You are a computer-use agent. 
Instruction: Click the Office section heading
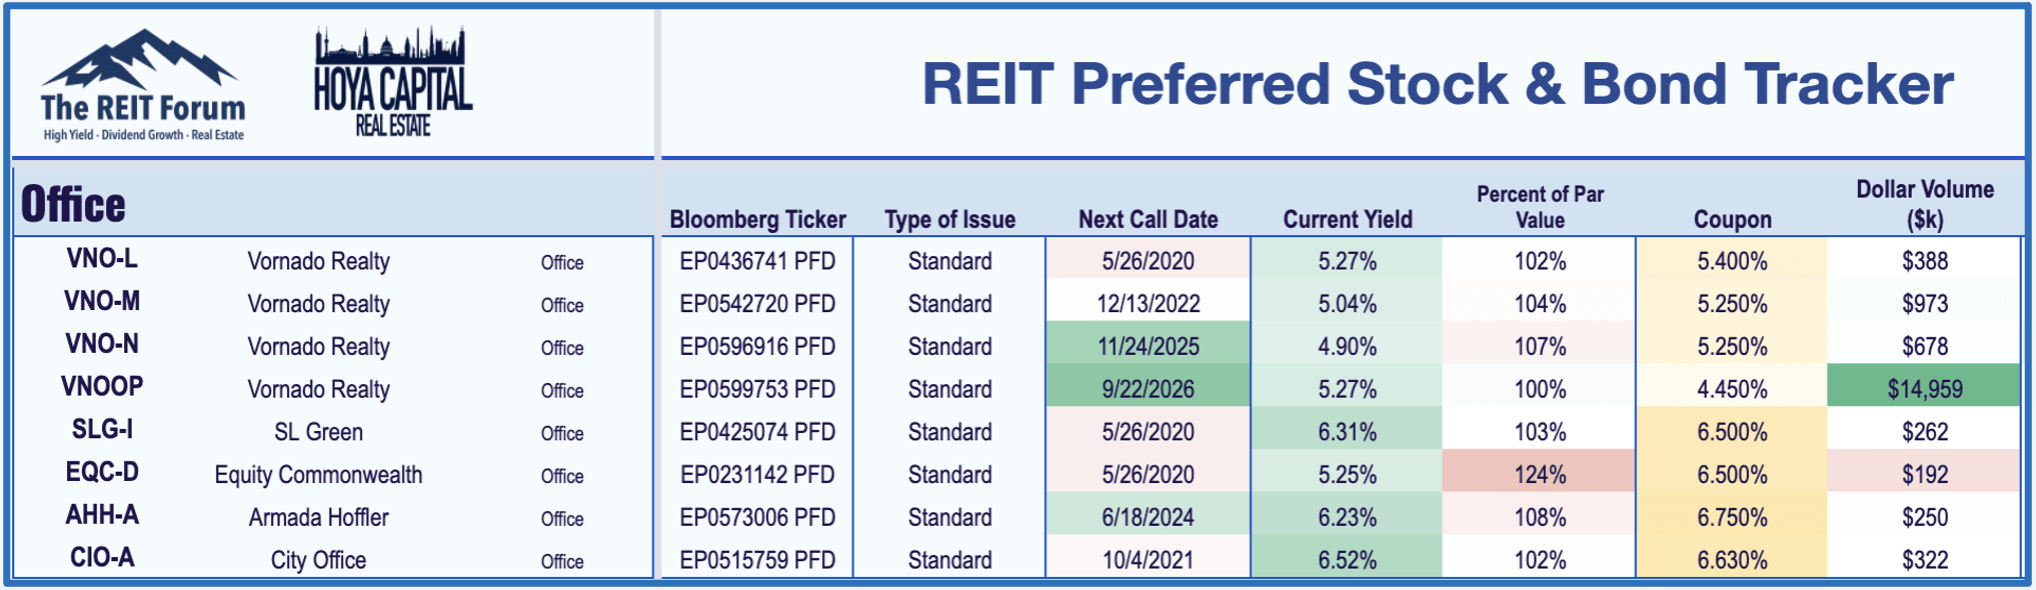coord(73,204)
